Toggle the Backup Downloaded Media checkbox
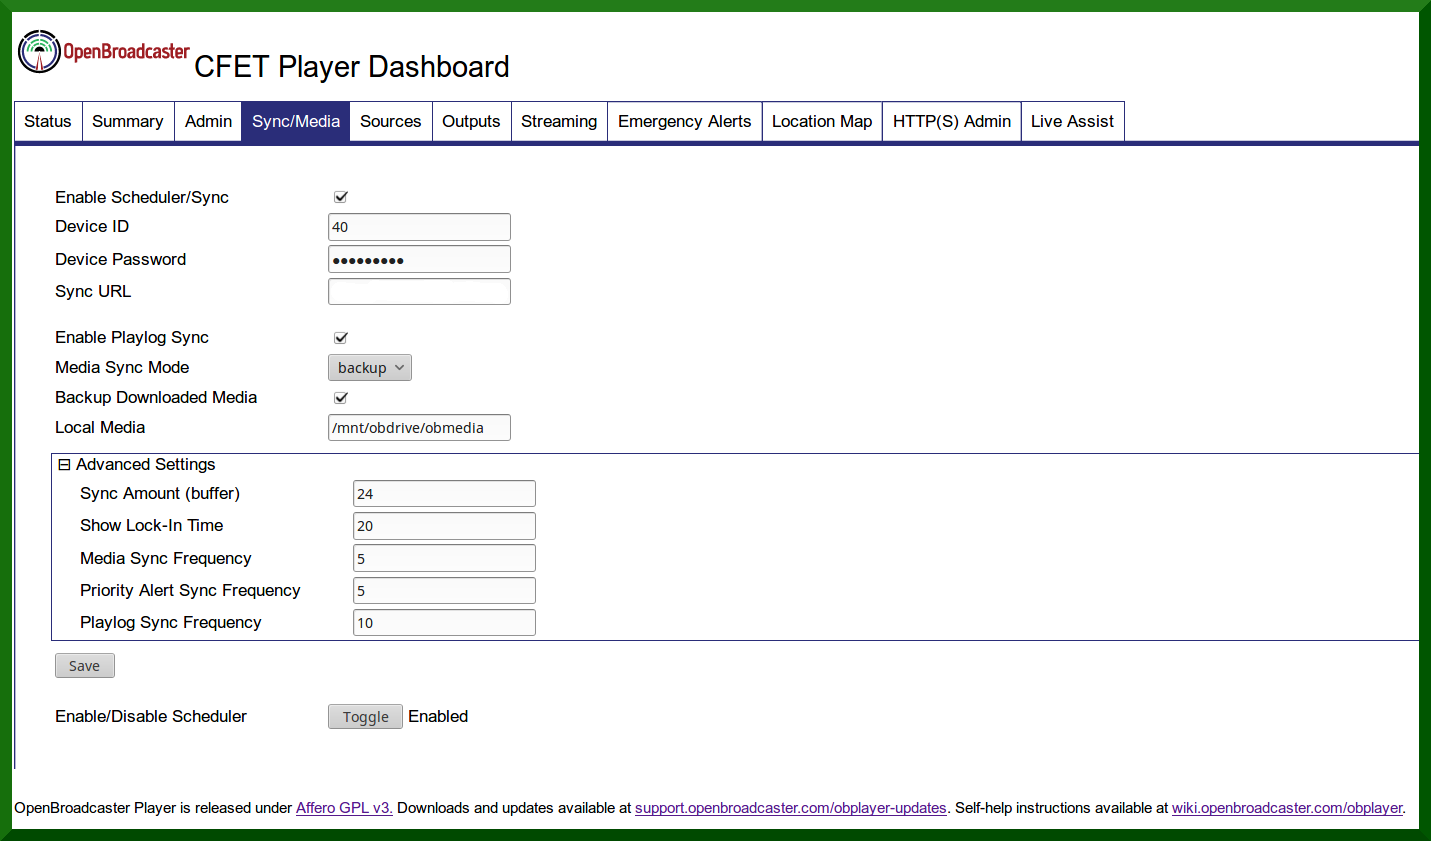This screenshot has height=841, width=1431. [x=341, y=398]
